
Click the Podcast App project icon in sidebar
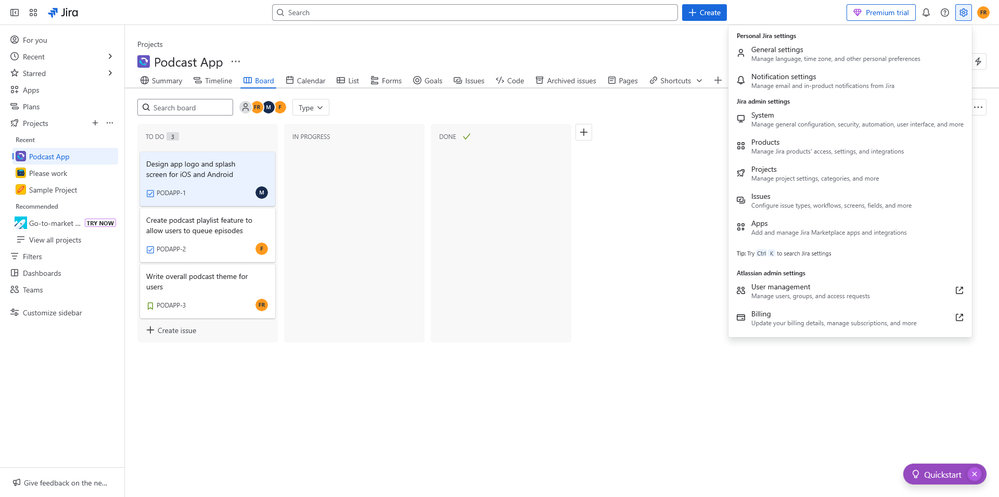point(21,156)
